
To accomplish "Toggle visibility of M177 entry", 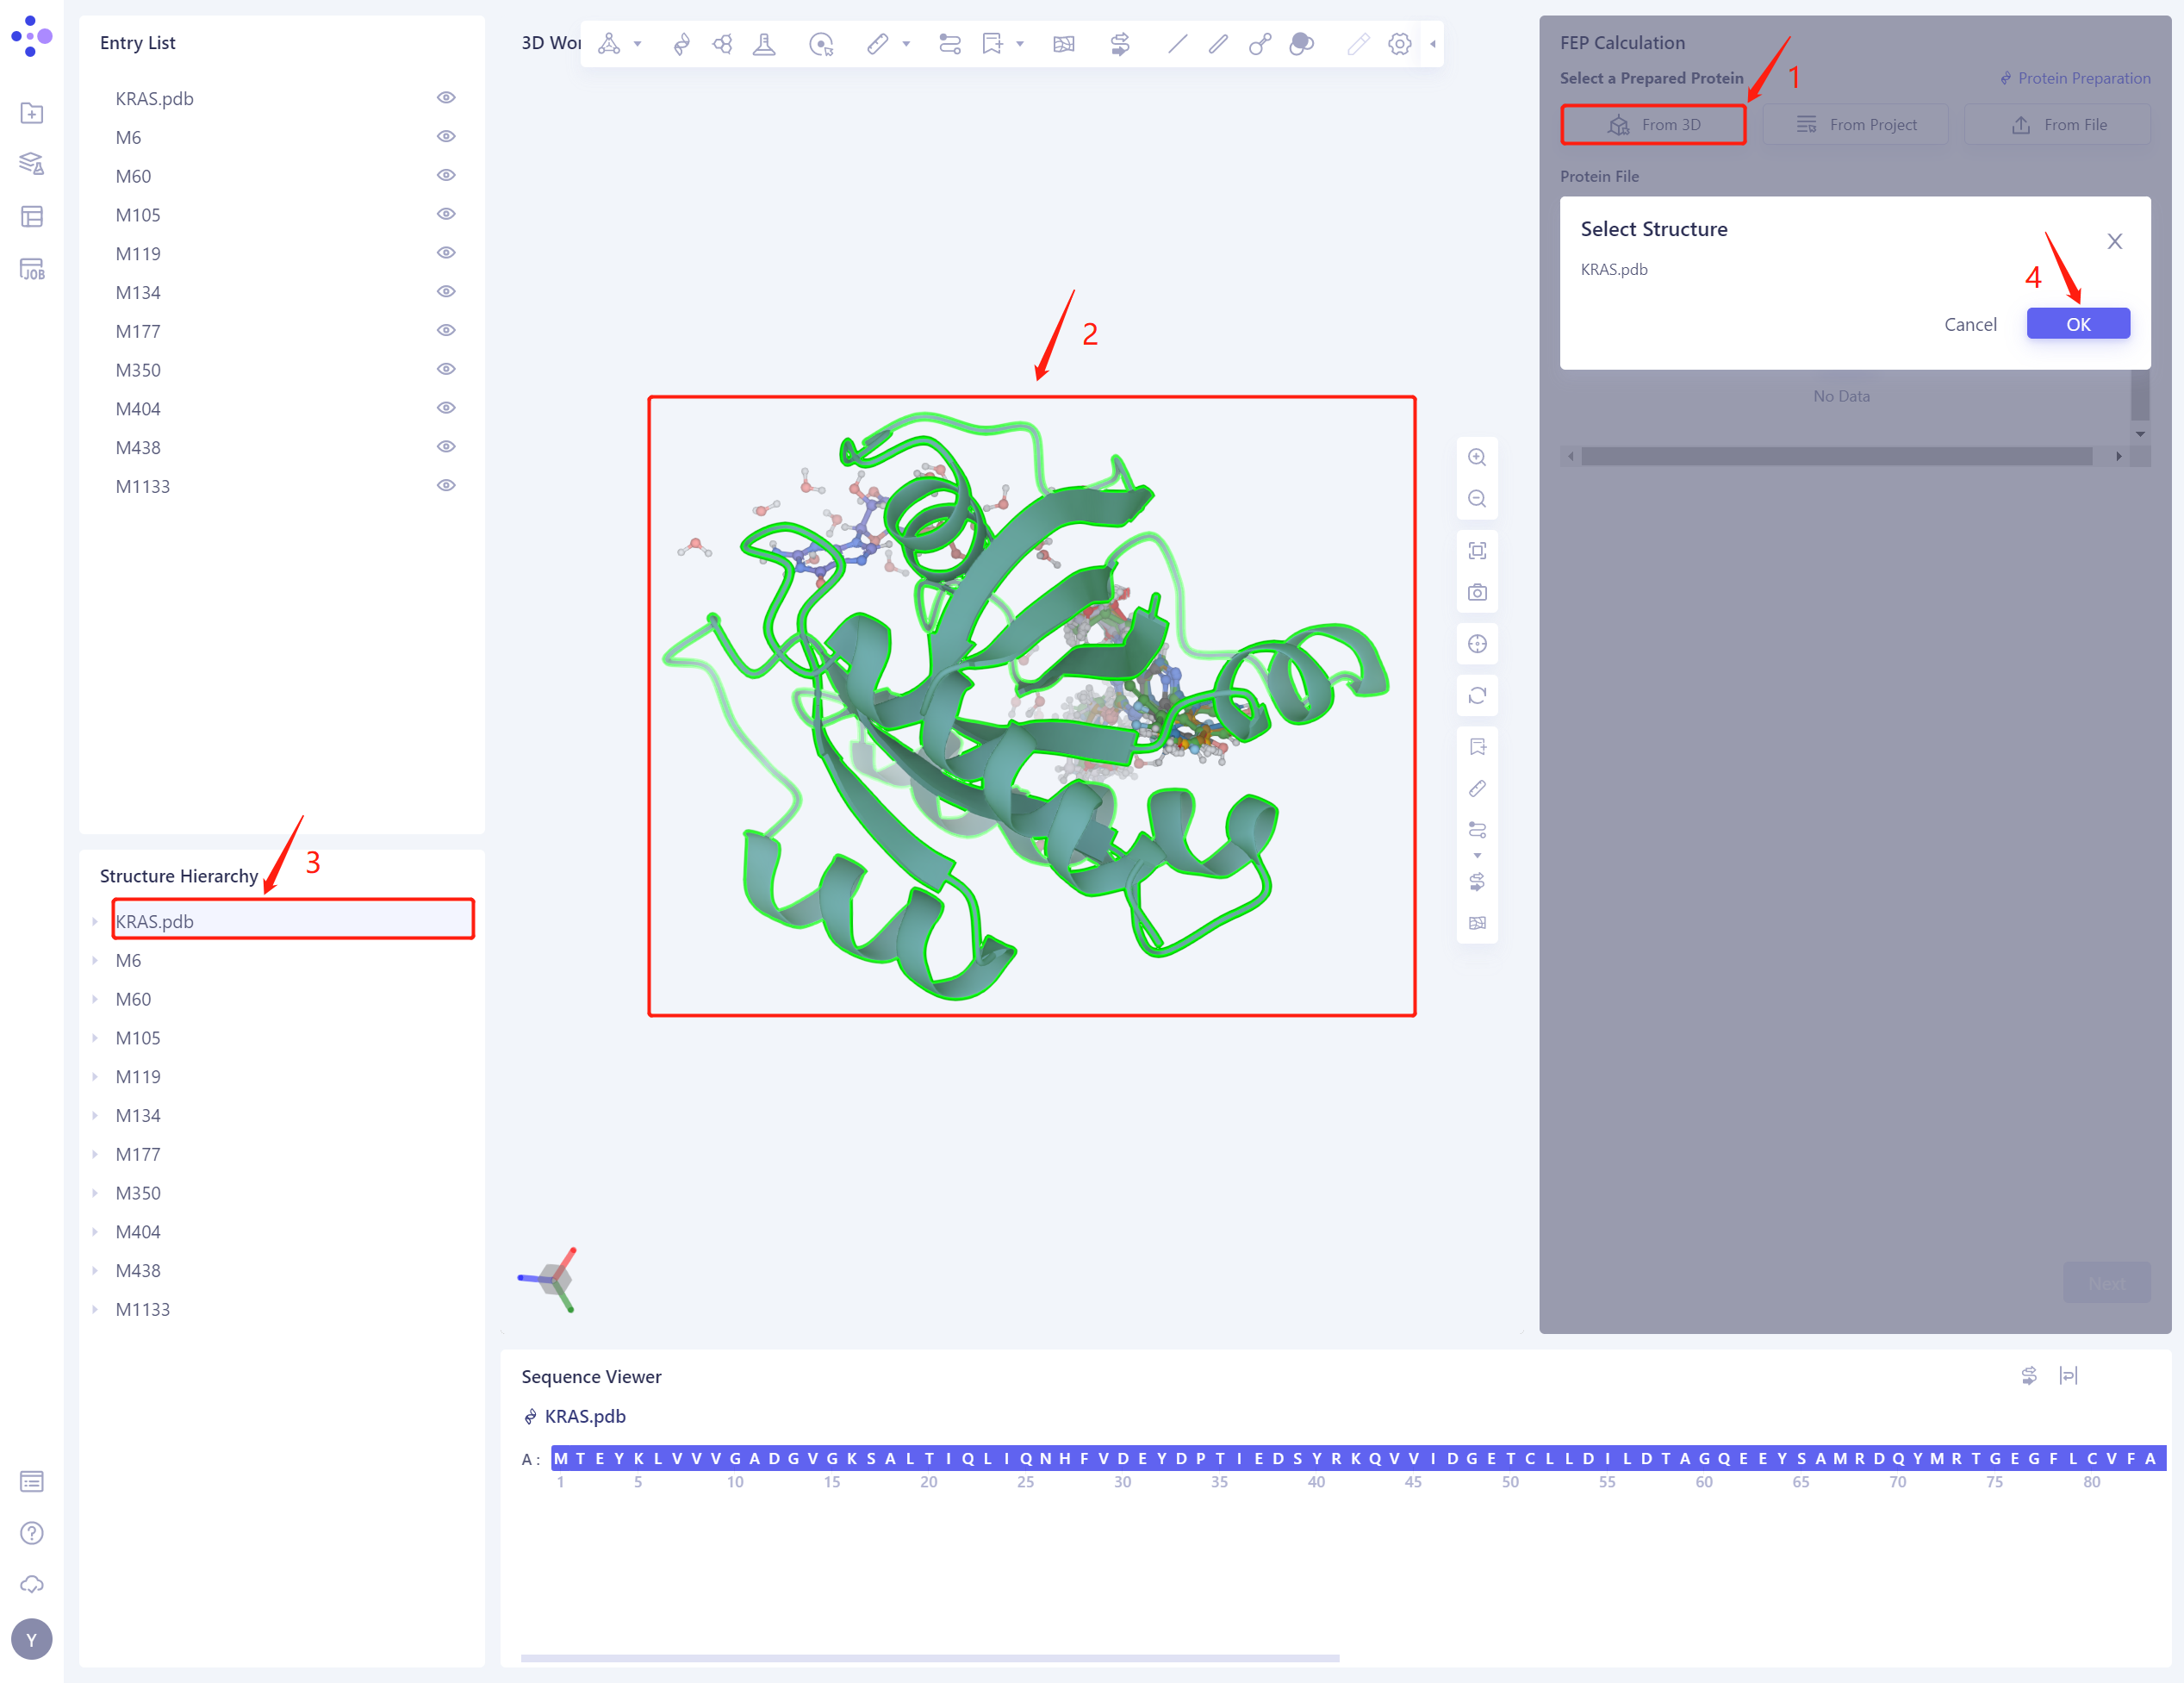I will 446,331.
